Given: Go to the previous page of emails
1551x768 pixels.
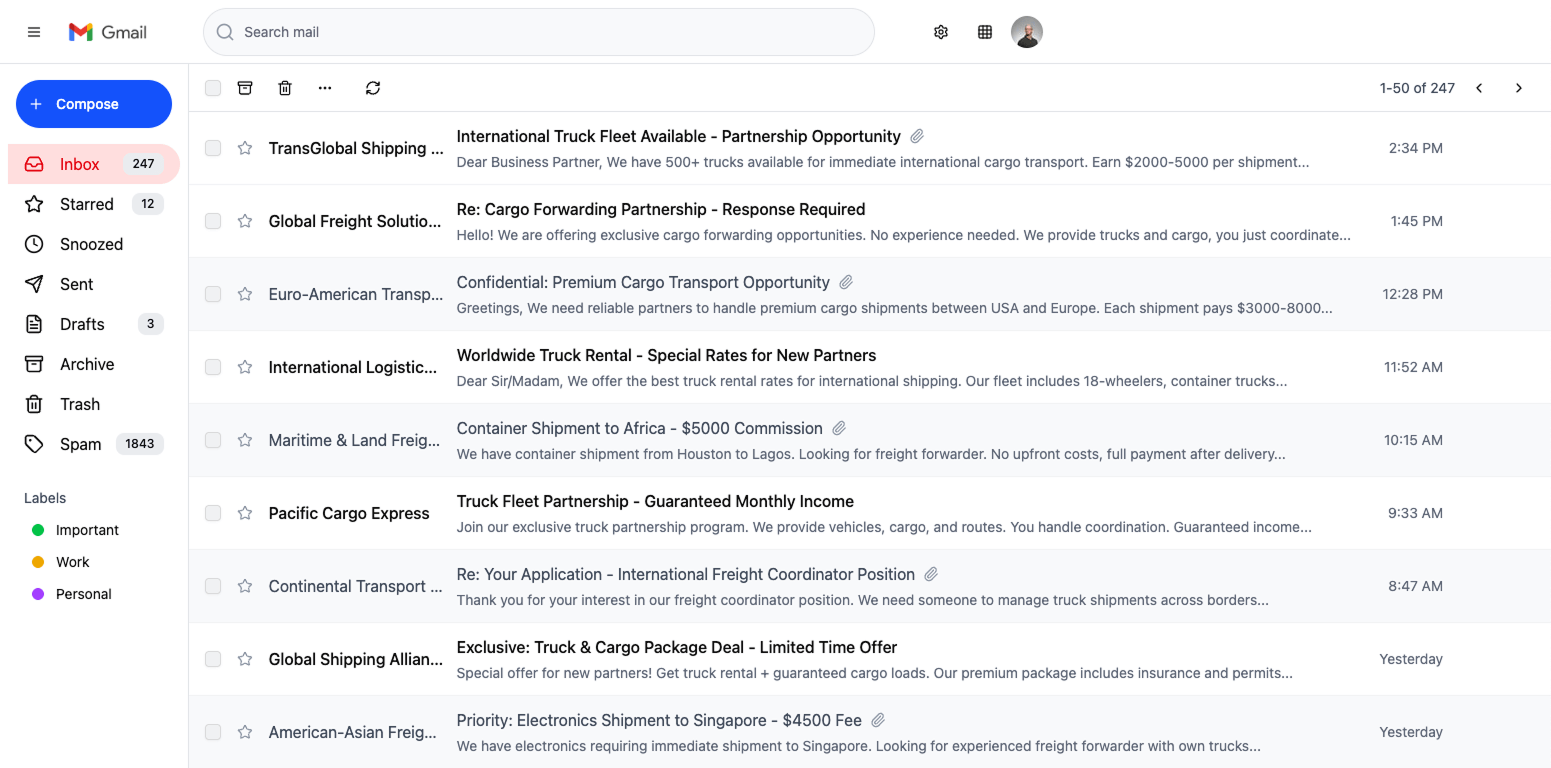Looking at the screenshot, I should 1479,88.
